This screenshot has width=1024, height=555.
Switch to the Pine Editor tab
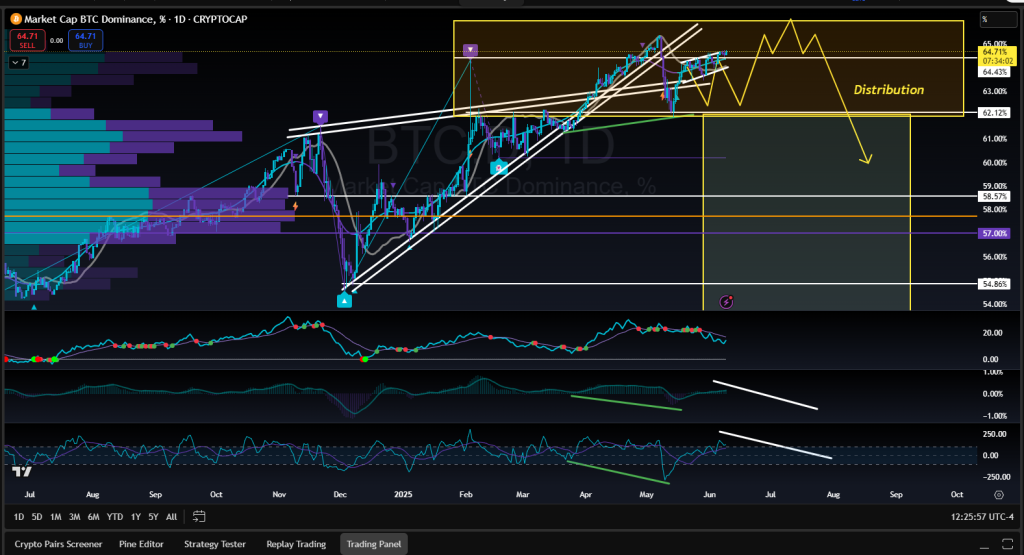tap(141, 544)
